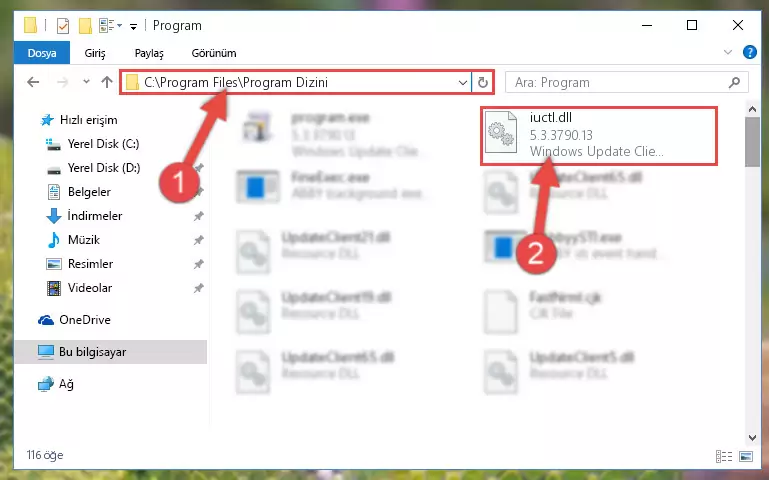
Task: Click the Properties quick access icon
Action: (x=63, y=25)
